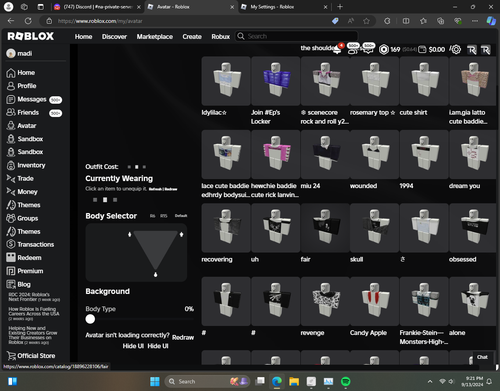This screenshot has height=391, width=500.
Task: Select the dream you shirt thumbnail
Action: coord(473,154)
